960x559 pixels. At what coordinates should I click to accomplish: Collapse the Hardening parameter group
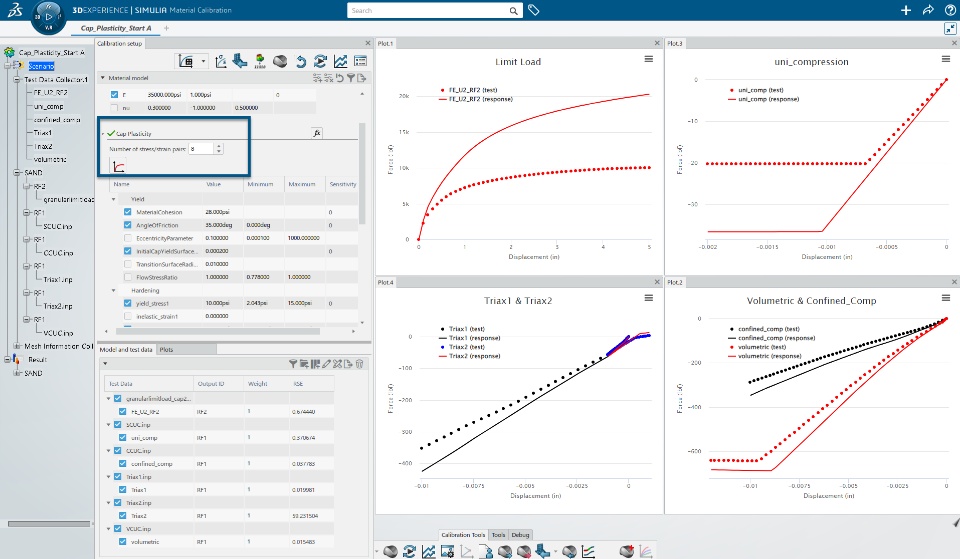click(x=113, y=290)
